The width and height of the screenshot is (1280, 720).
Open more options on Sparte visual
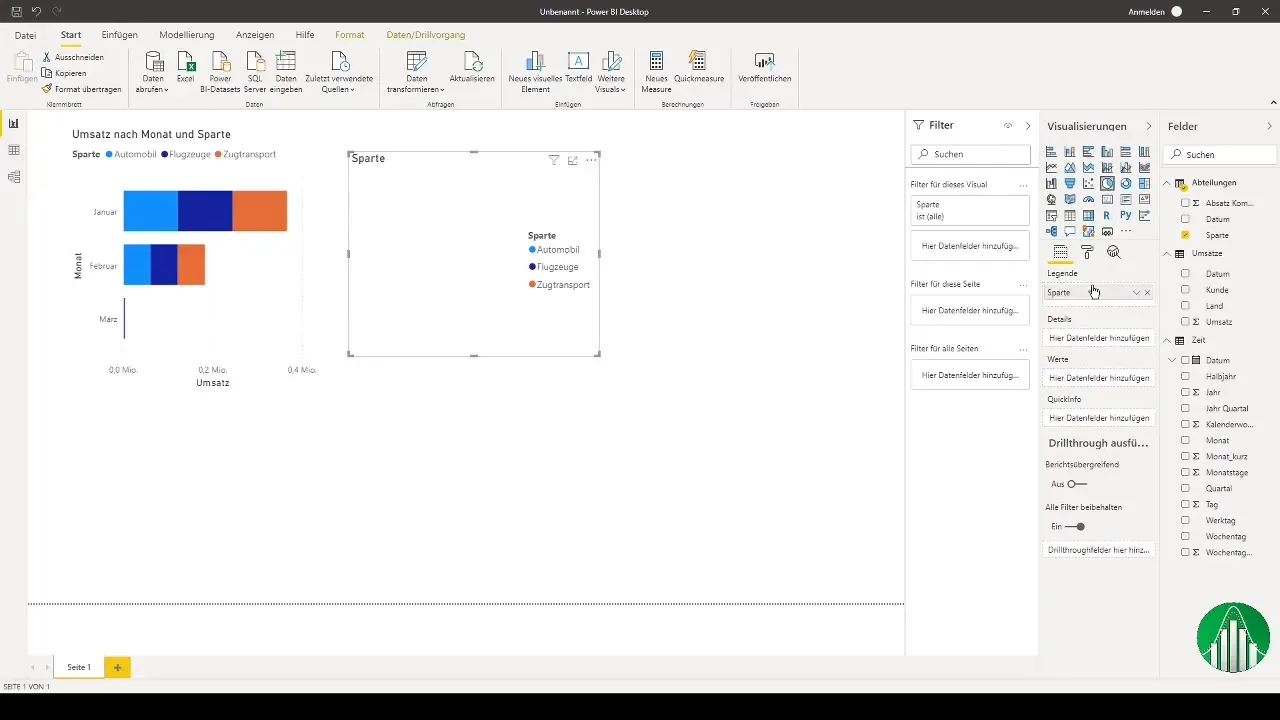591,160
